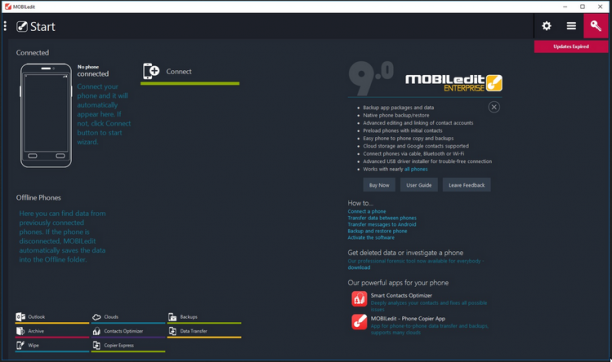Click the Contacts Optimizer icon
This screenshot has width=612, height=362.
click(96, 331)
